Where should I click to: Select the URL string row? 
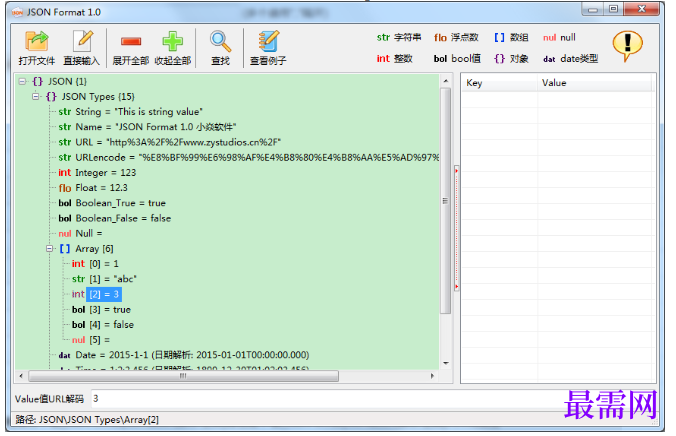(178, 142)
